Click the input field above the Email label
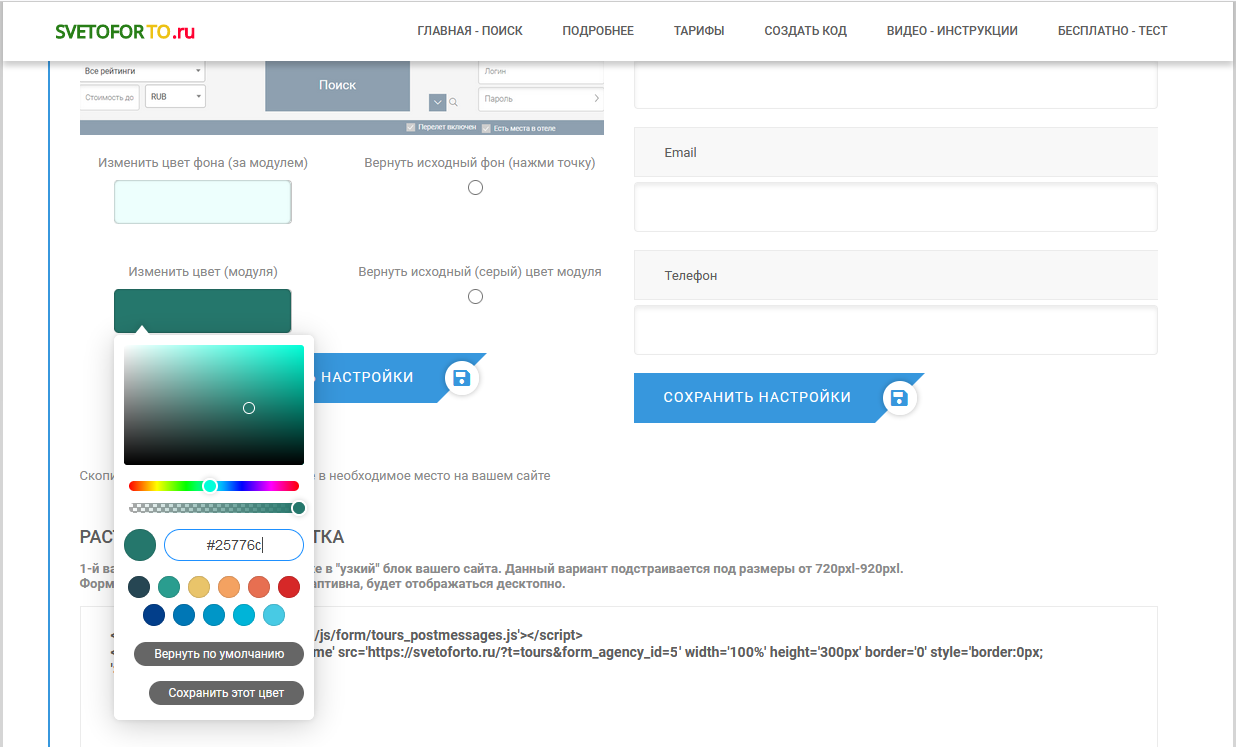 896,84
